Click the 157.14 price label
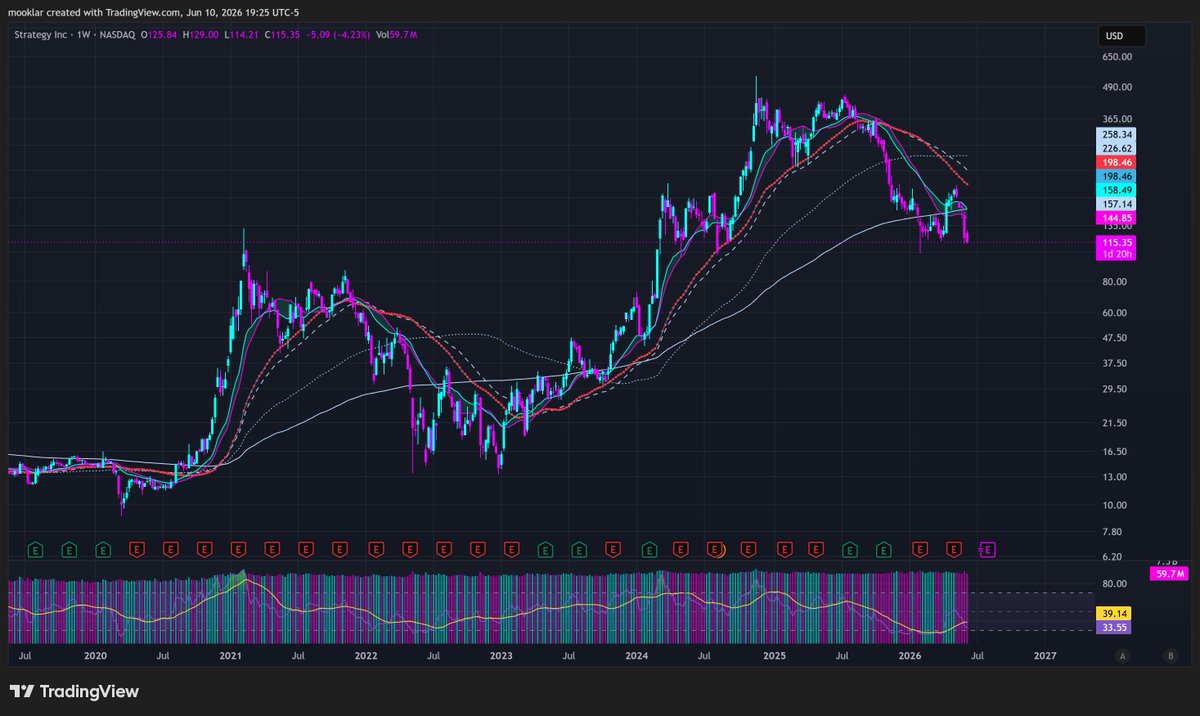1200x716 pixels. [1116, 204]
